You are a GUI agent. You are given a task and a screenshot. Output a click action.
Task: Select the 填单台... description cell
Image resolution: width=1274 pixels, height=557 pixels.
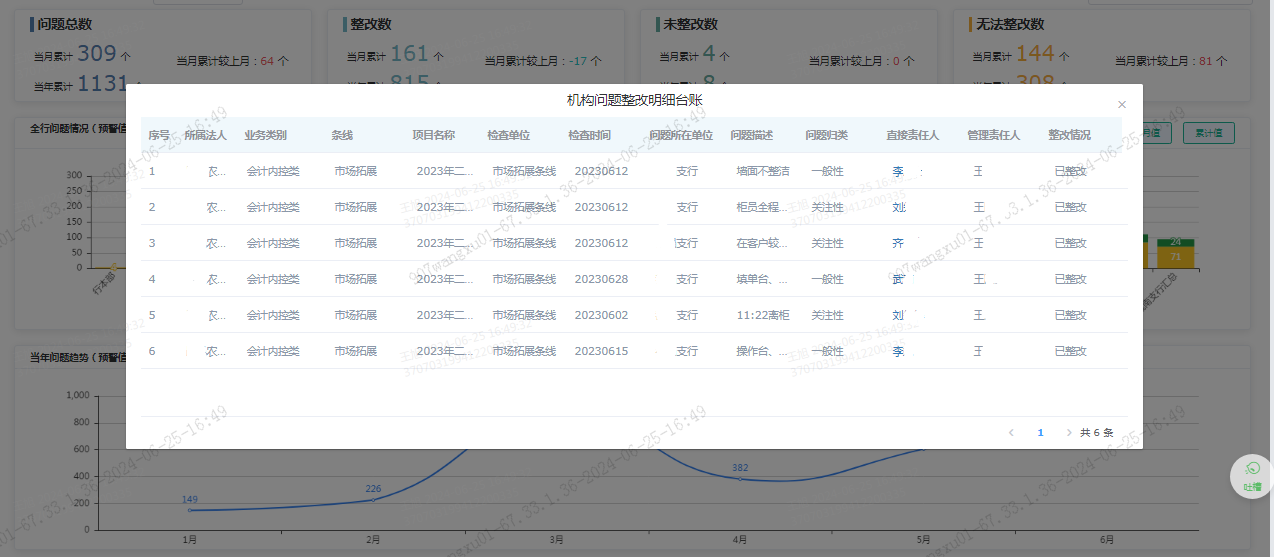[763, 279]
